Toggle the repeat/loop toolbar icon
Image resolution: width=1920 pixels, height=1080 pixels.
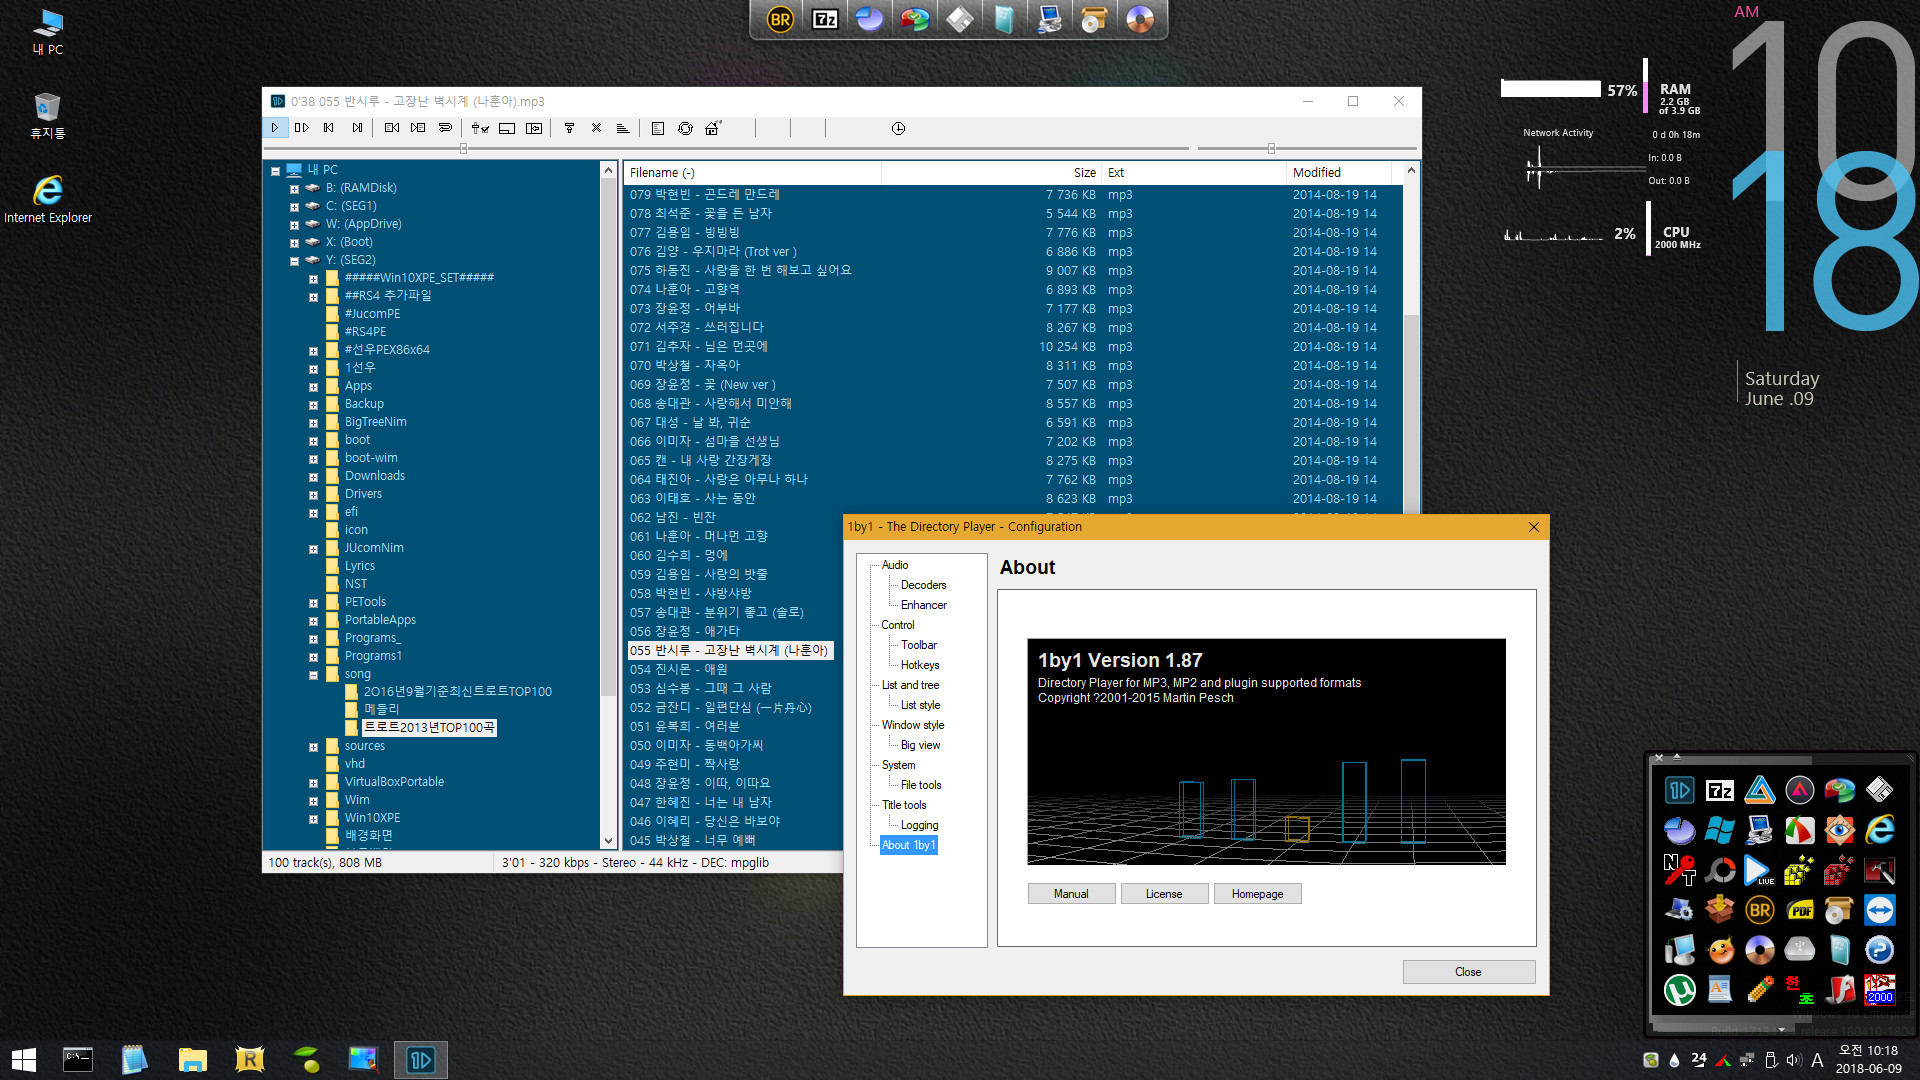coord(445,128)
